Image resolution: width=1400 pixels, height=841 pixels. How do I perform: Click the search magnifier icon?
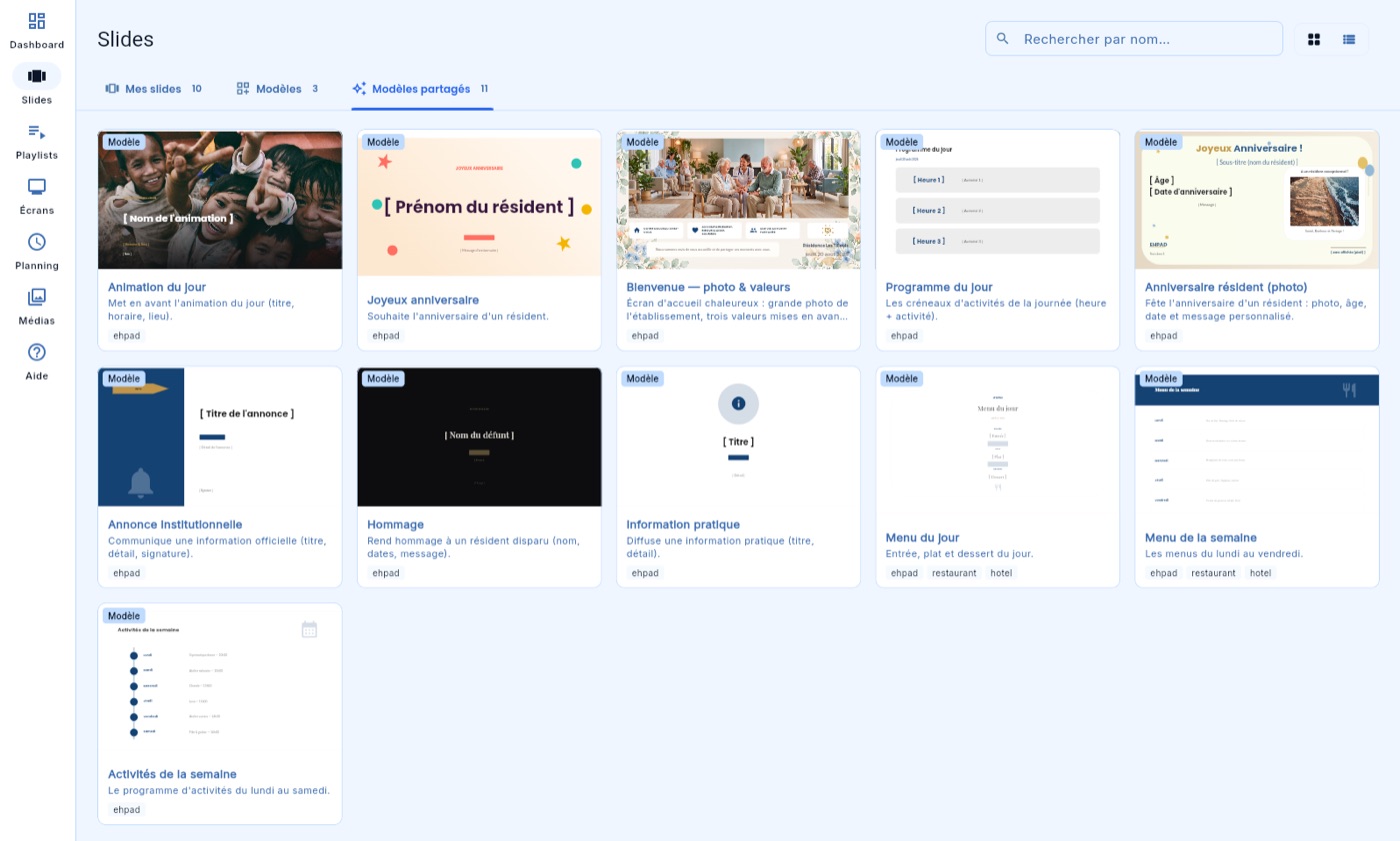tap(1003, 39)
